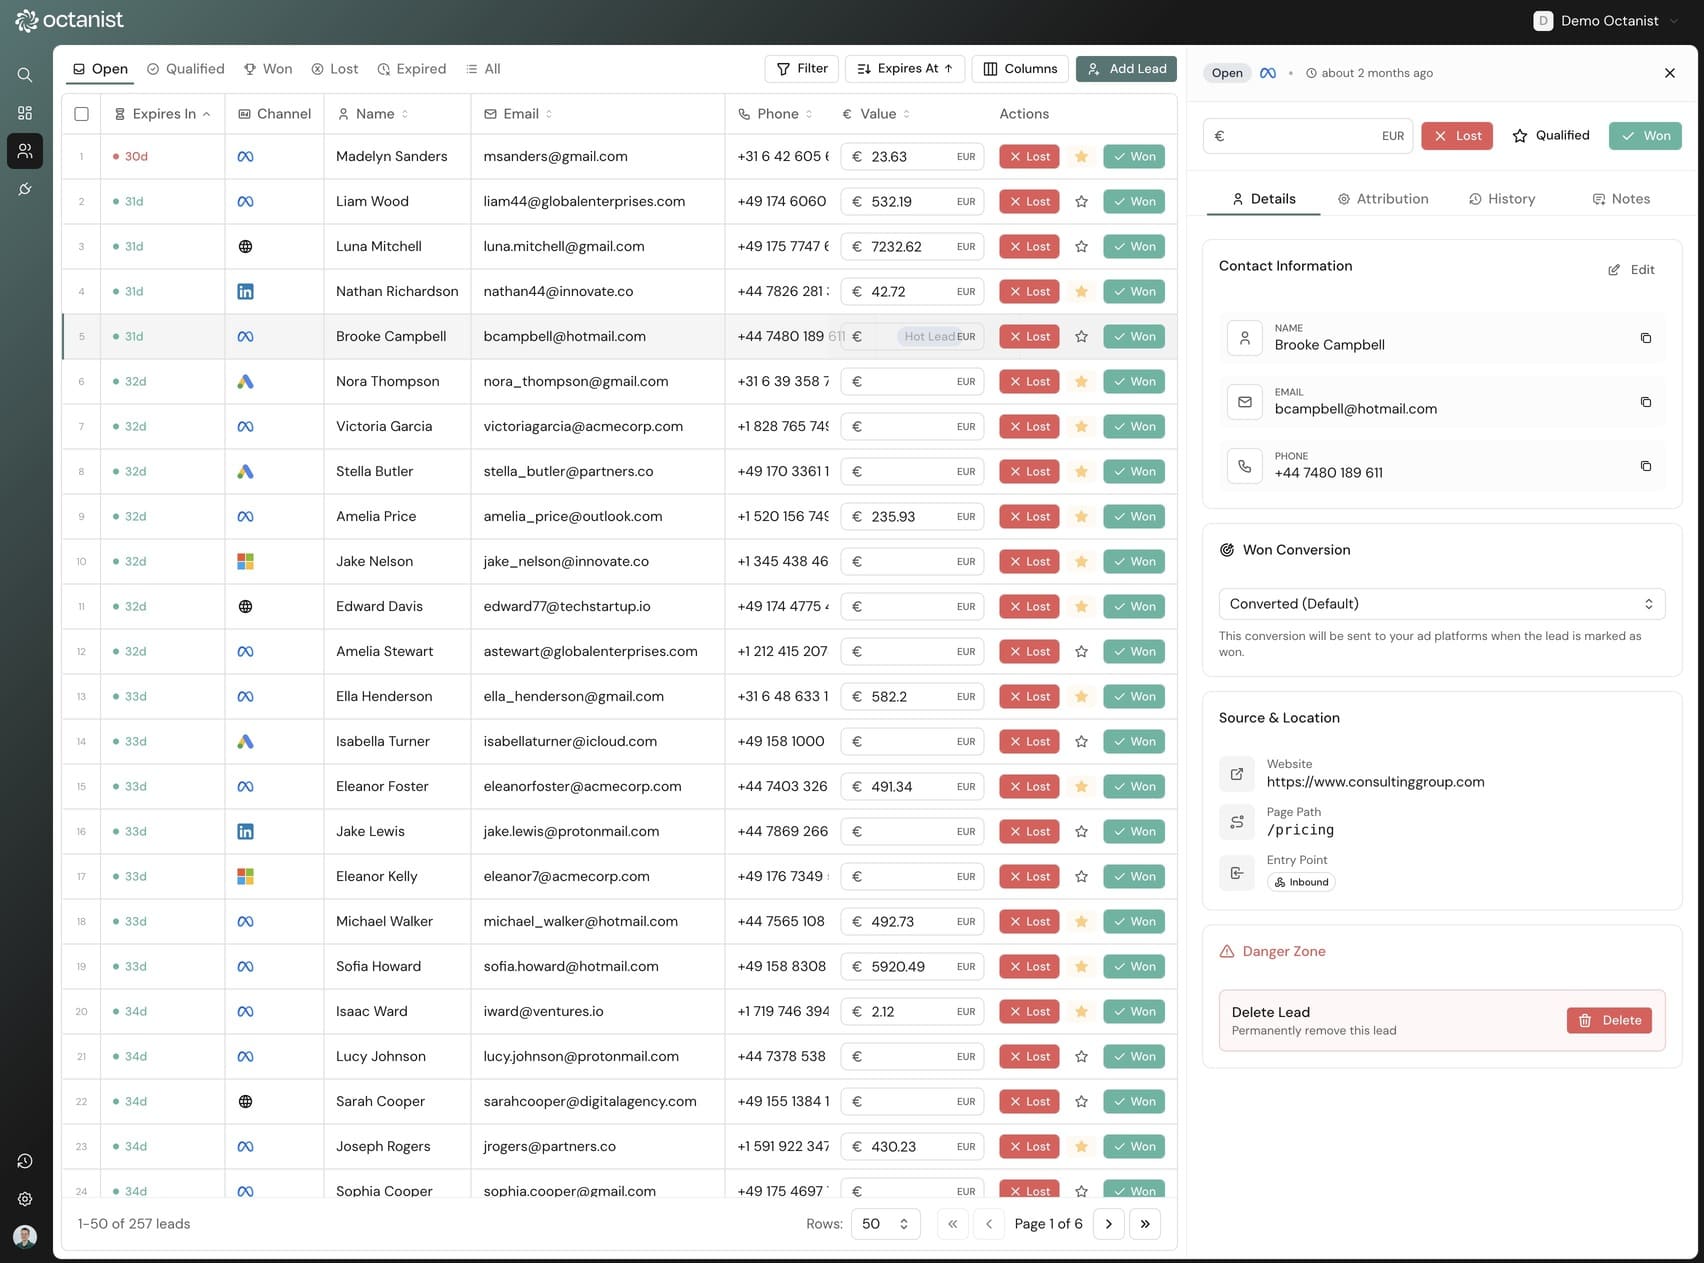Show the Qualified leads tab
The height and width of the screenshot is (1263, 1704).
tap(185, 69)
